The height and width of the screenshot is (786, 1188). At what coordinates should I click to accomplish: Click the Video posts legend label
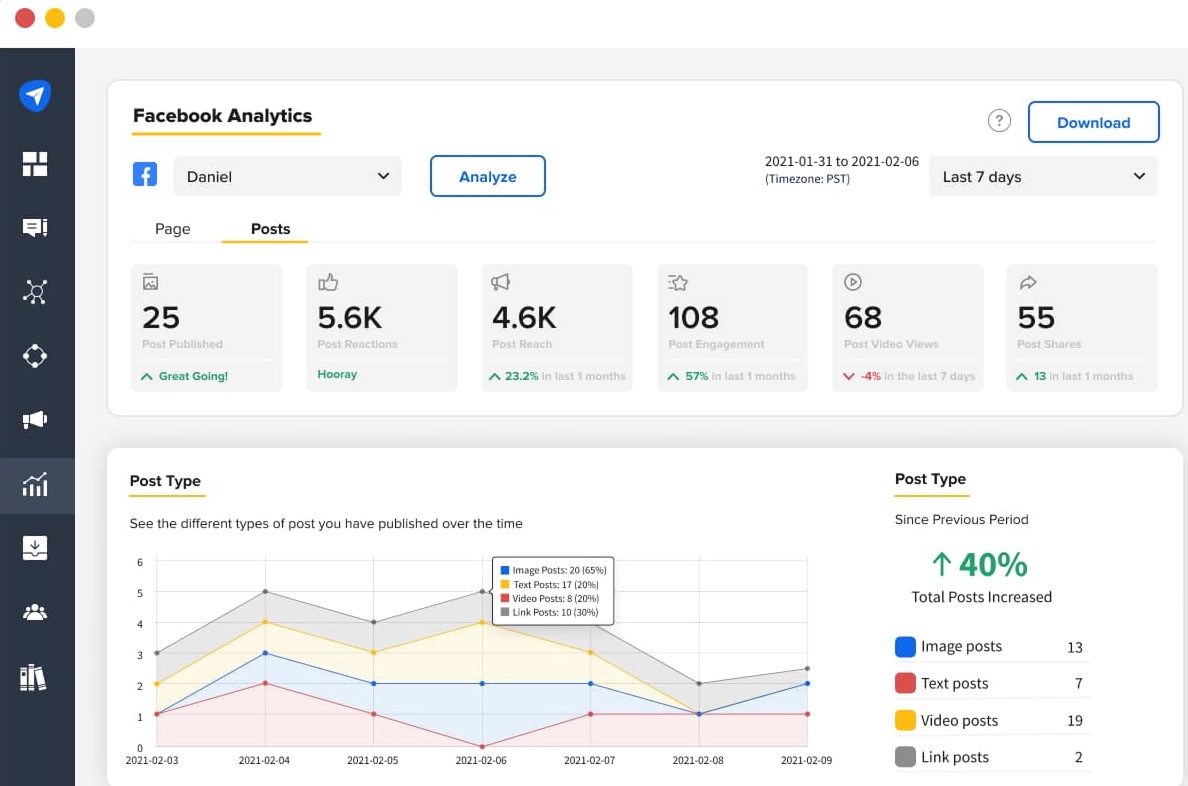pyautogui.click(x=959, y=720)
